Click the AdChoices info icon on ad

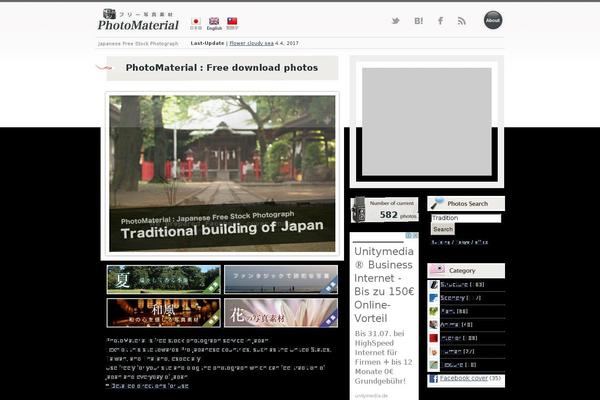(409, 236)
